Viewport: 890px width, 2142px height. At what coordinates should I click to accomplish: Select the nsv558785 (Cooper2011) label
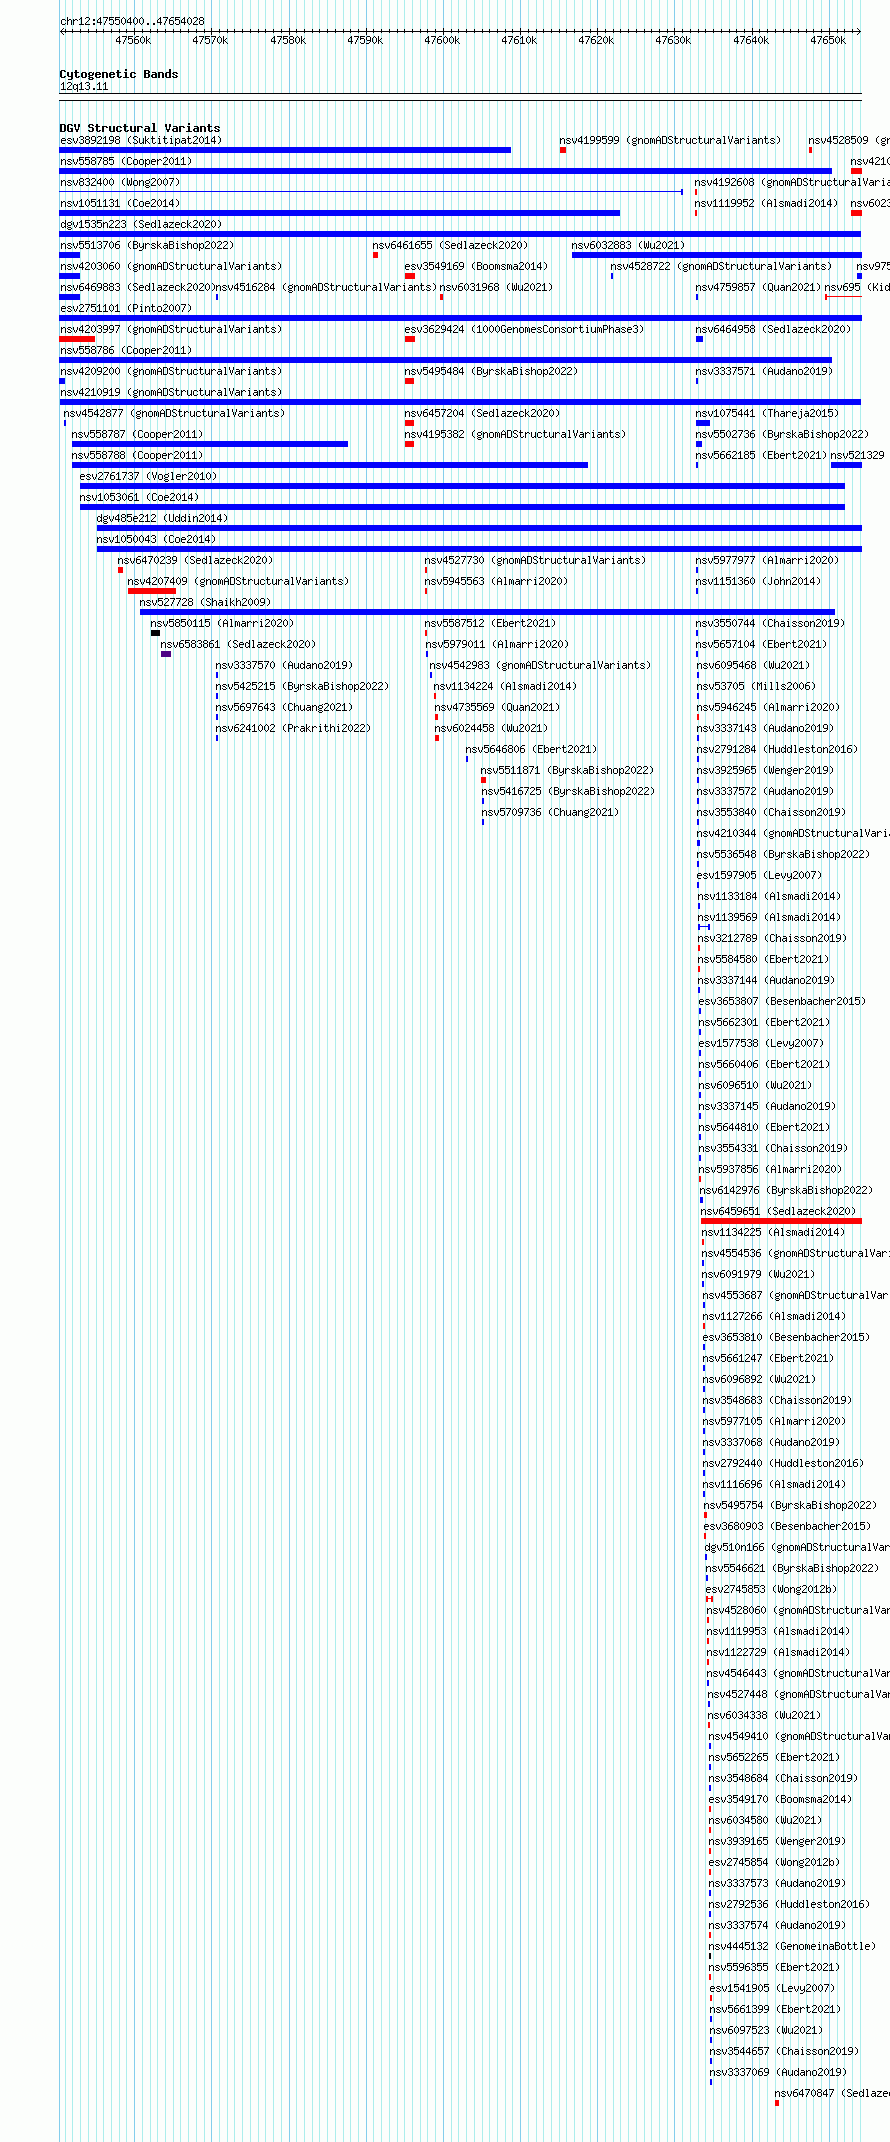(x=125, y=161)
